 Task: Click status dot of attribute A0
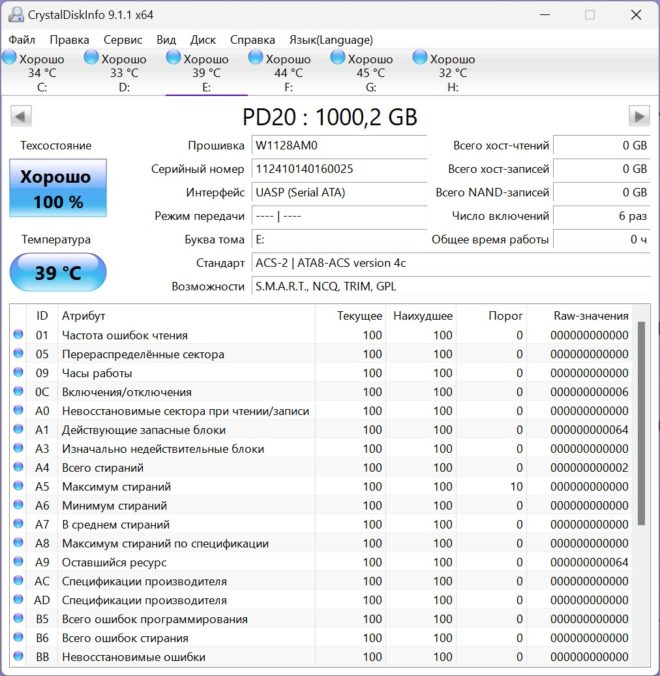pyautogui.click(x=18, y=410)
